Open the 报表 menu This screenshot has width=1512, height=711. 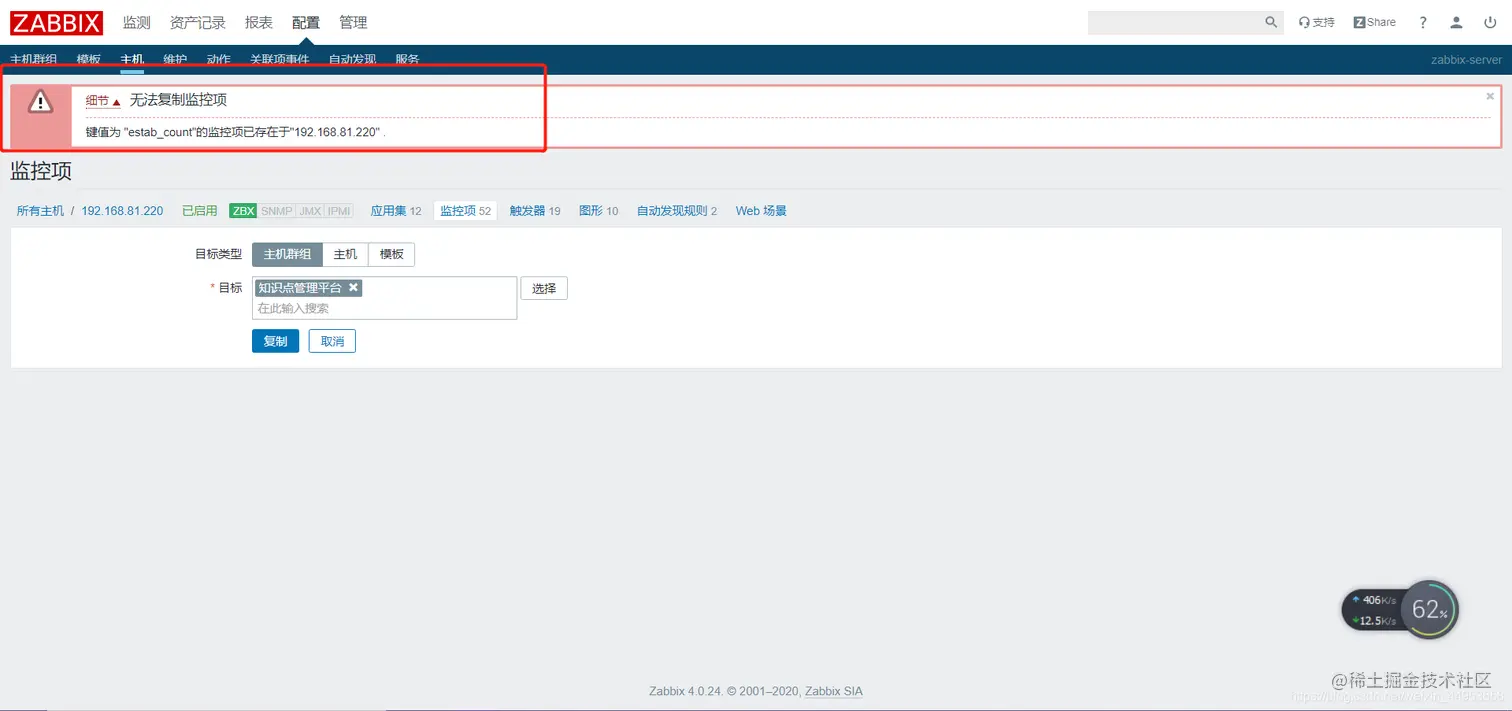point(259,22)
